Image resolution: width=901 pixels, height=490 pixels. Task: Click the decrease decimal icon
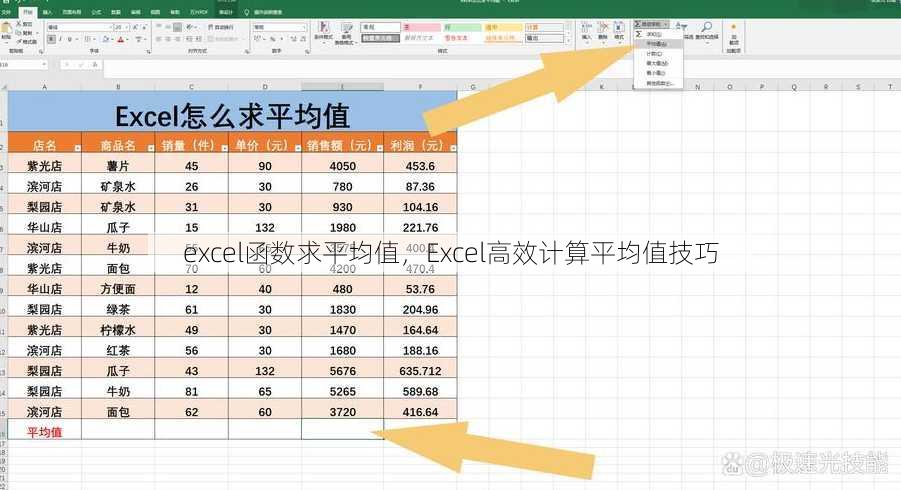point(303,39)
